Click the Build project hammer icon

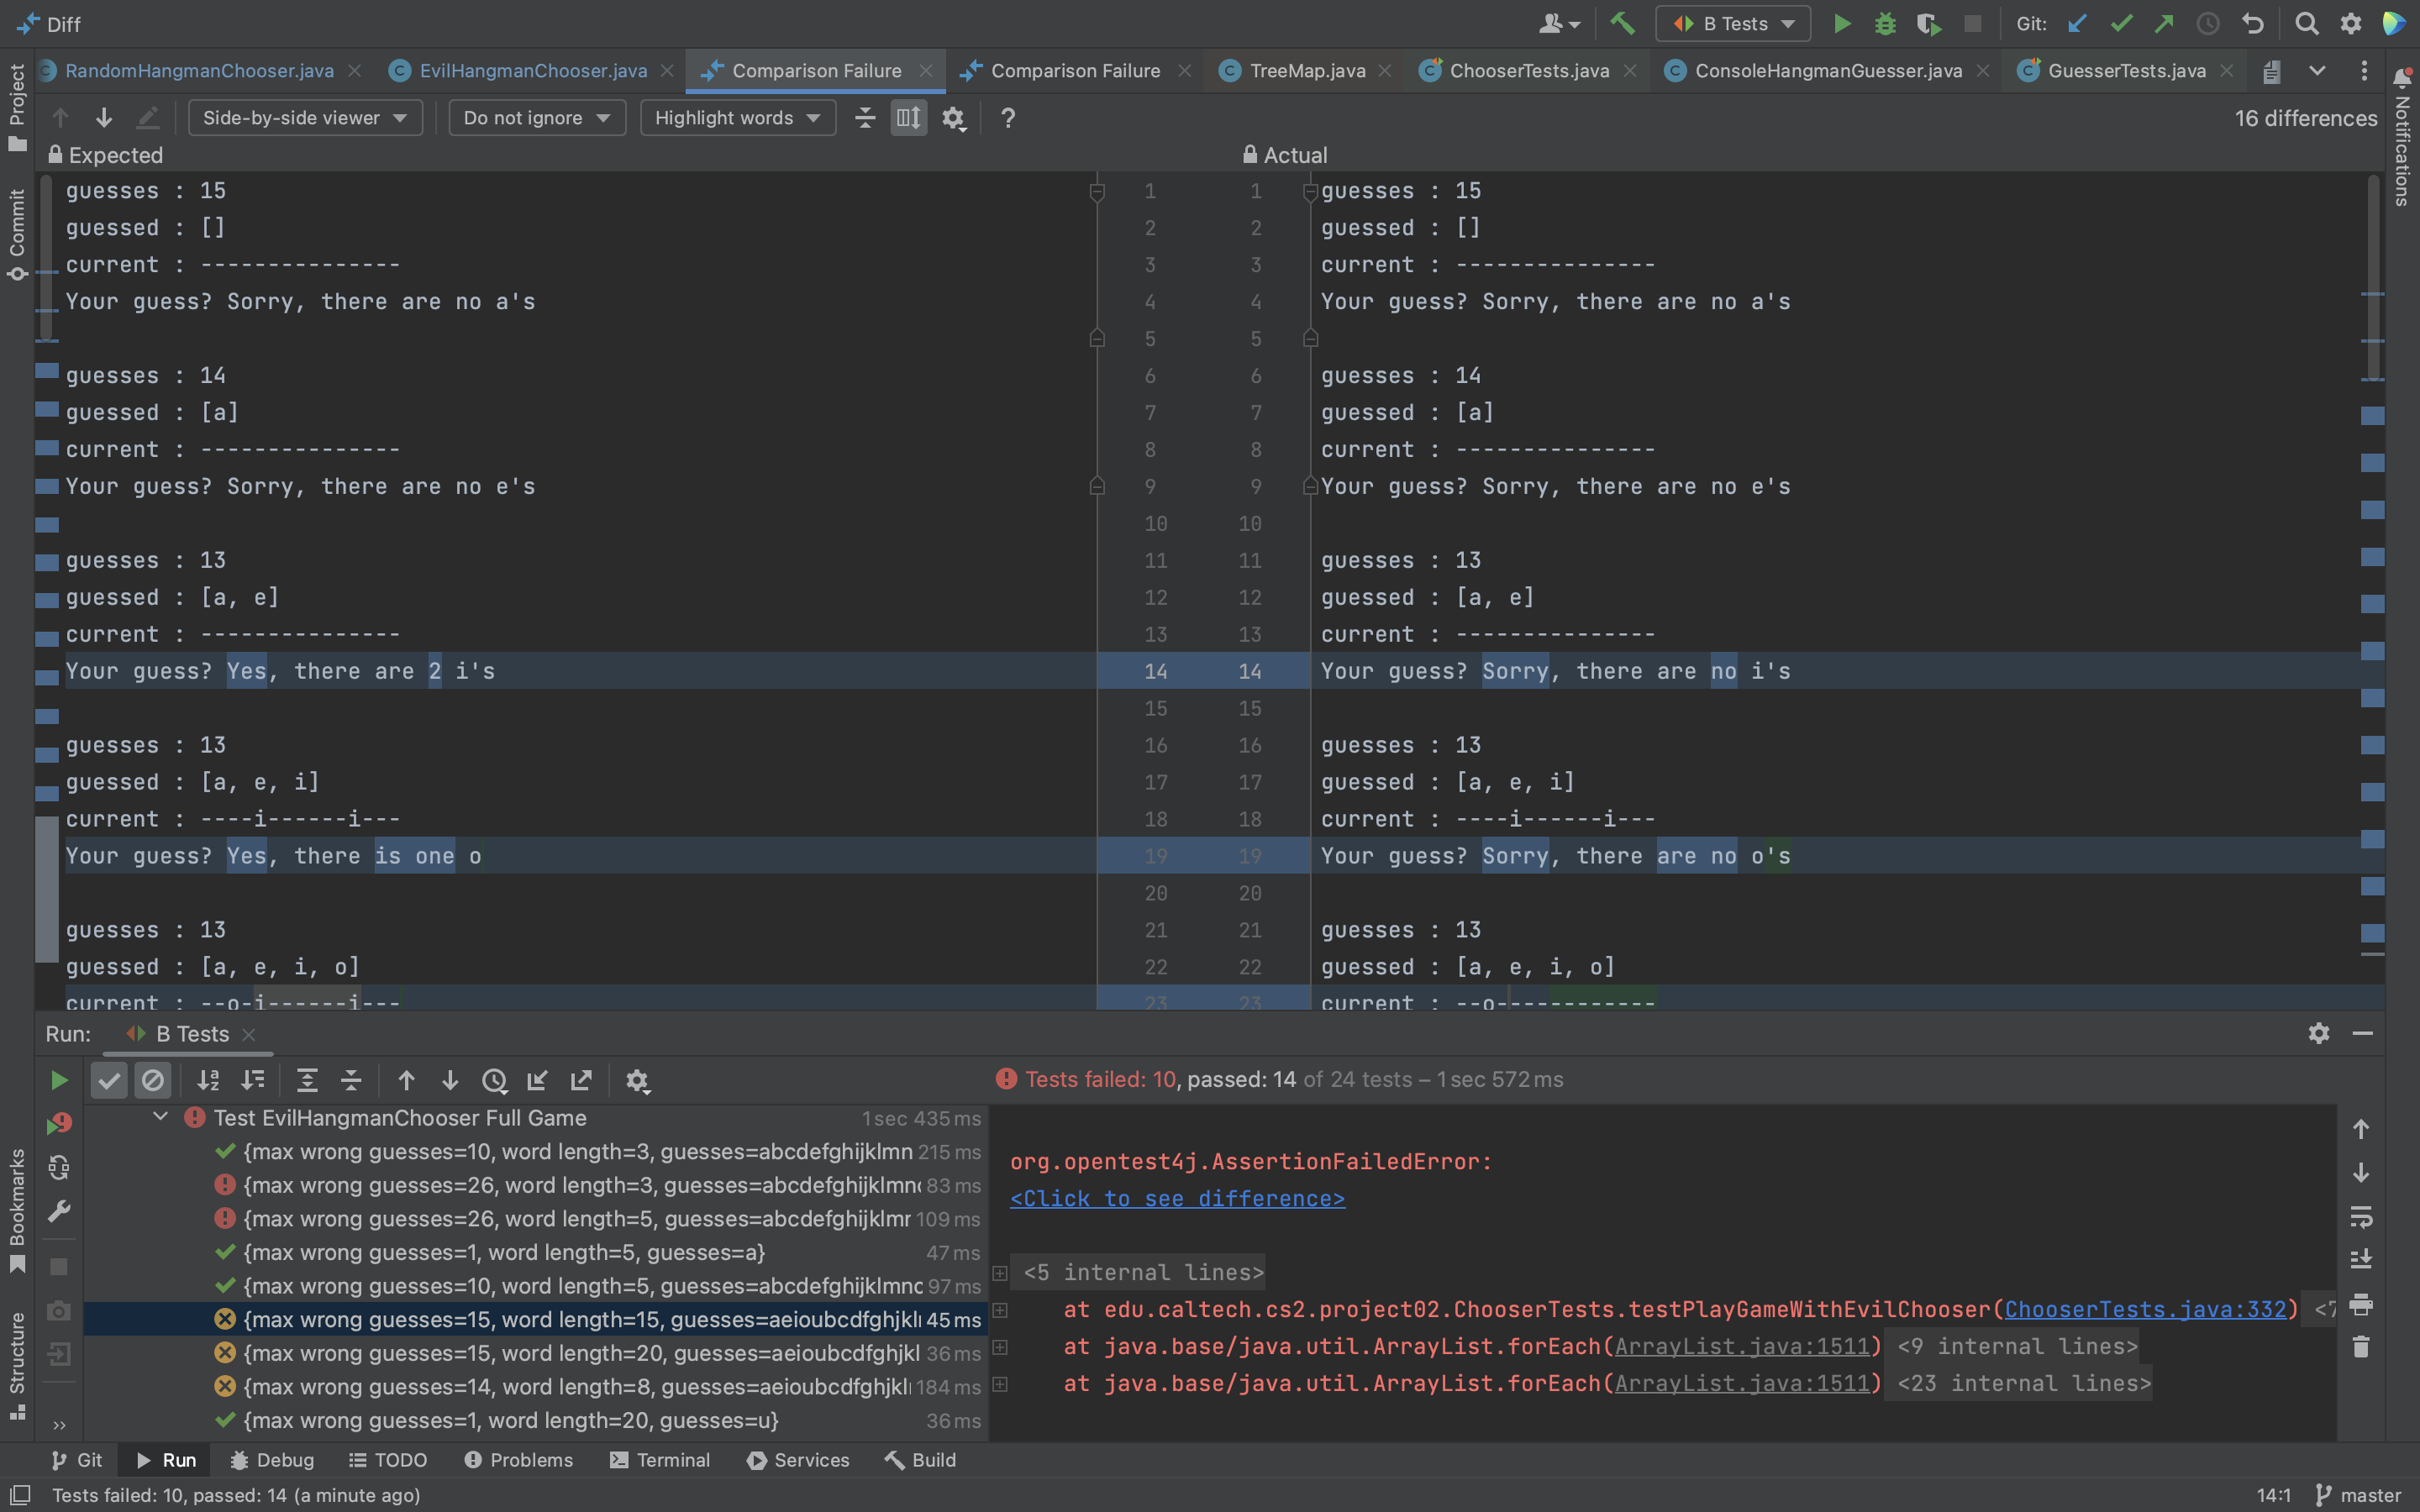click(1622, 23)
